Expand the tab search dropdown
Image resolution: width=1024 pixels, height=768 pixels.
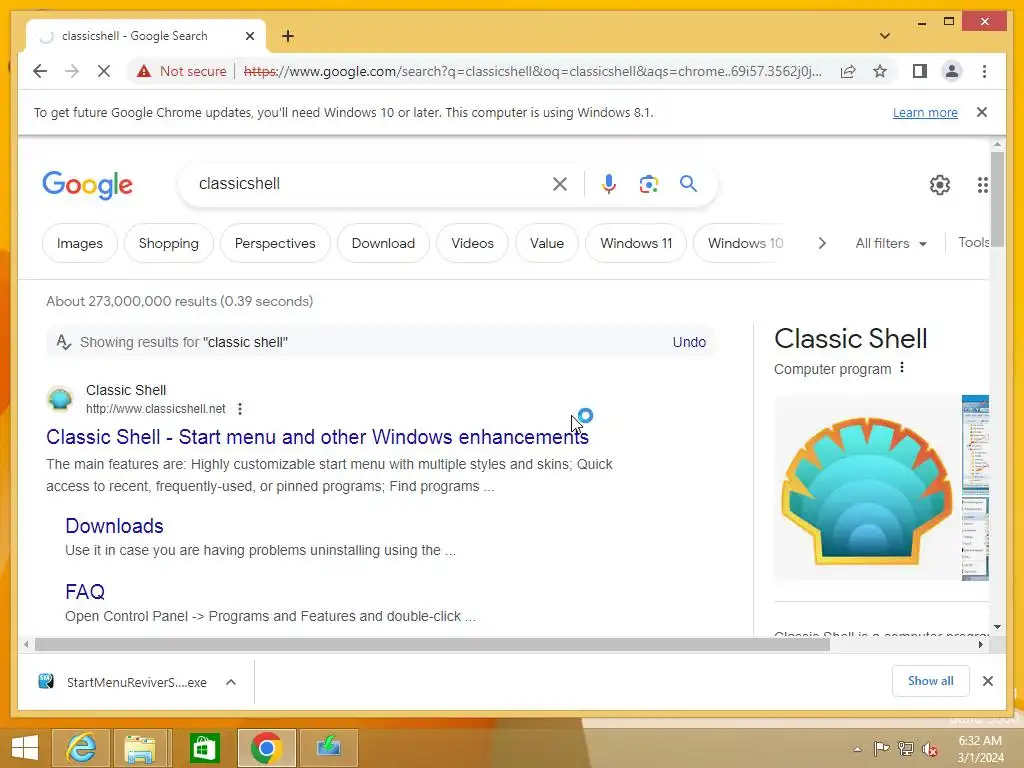point(884,36)
